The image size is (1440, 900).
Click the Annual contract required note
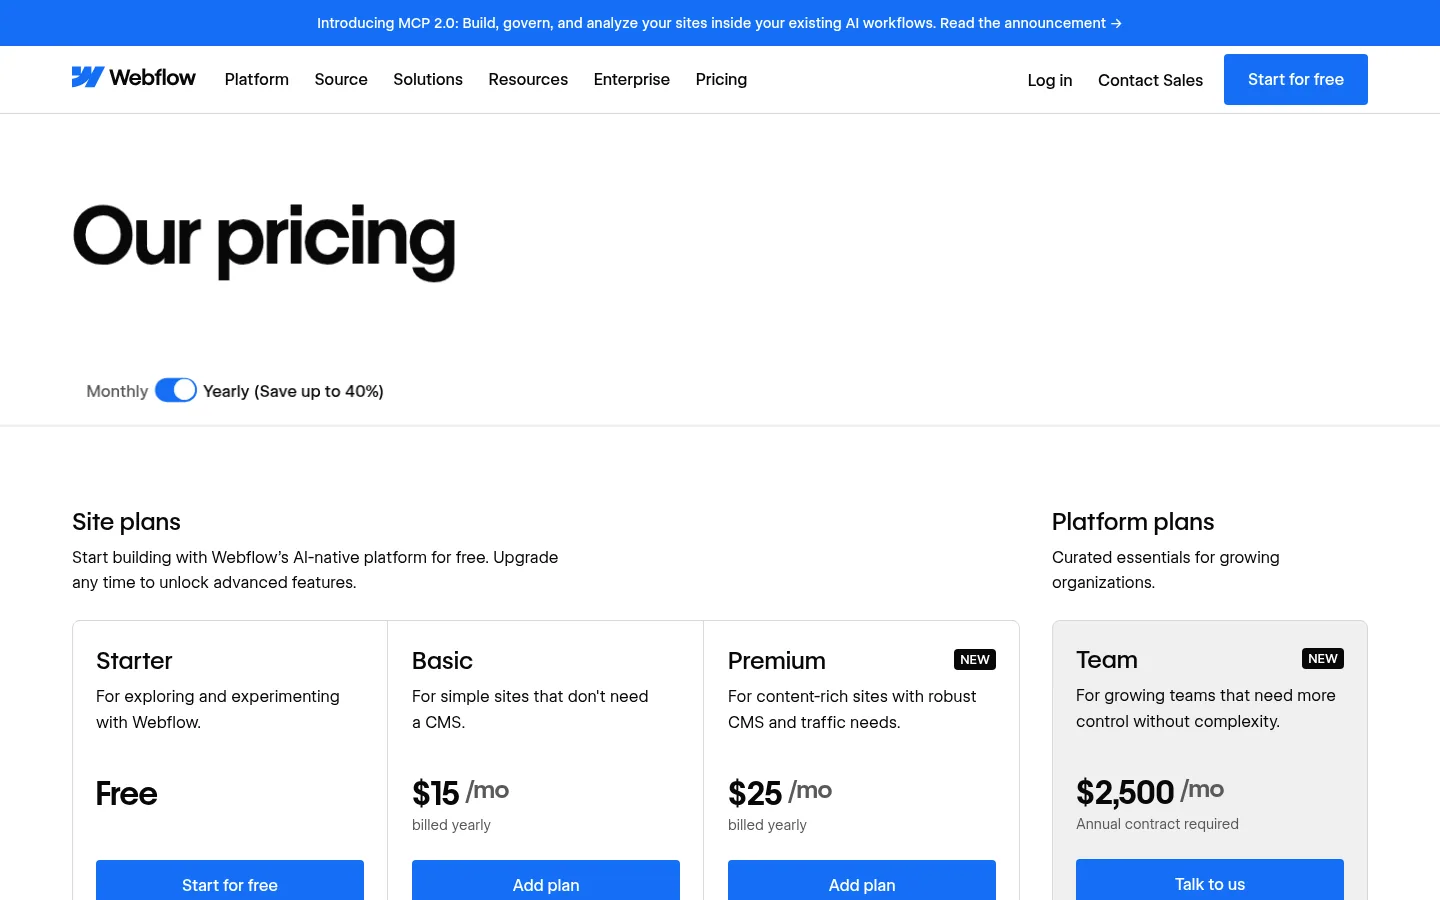(x=1157, y=824)
